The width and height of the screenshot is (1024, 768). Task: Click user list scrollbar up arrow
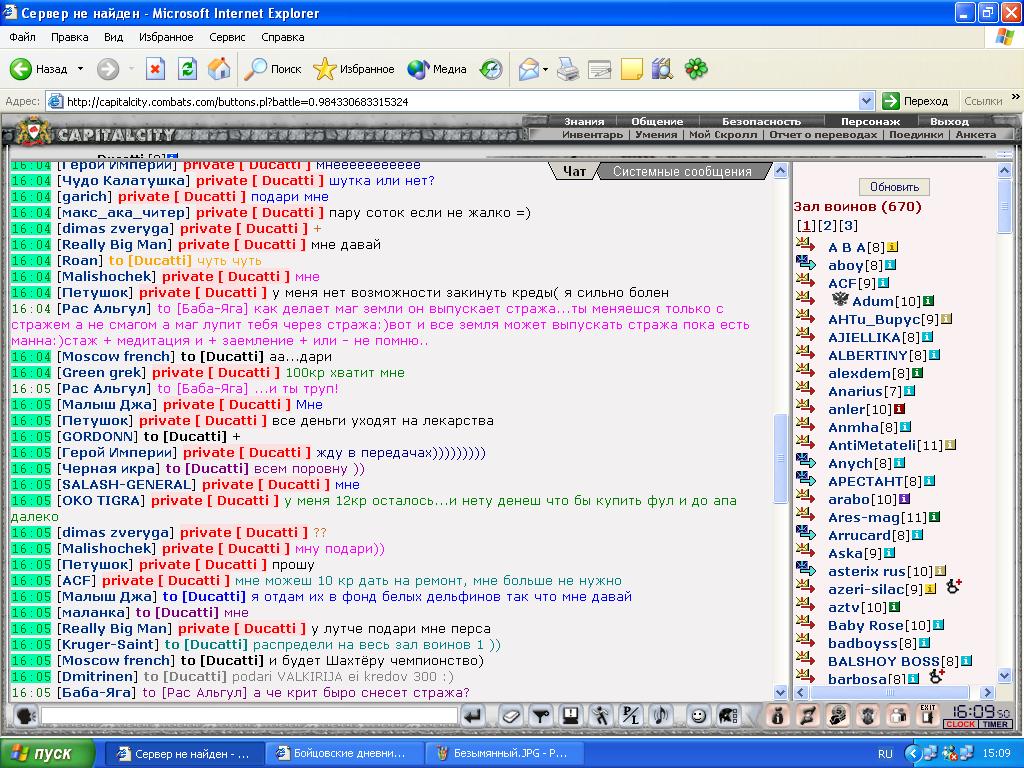(x=1004, y=171)
